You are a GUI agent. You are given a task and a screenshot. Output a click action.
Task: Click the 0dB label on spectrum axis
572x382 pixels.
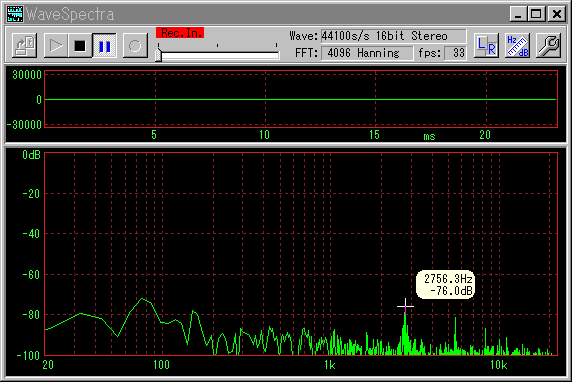(x=31, y=155)
